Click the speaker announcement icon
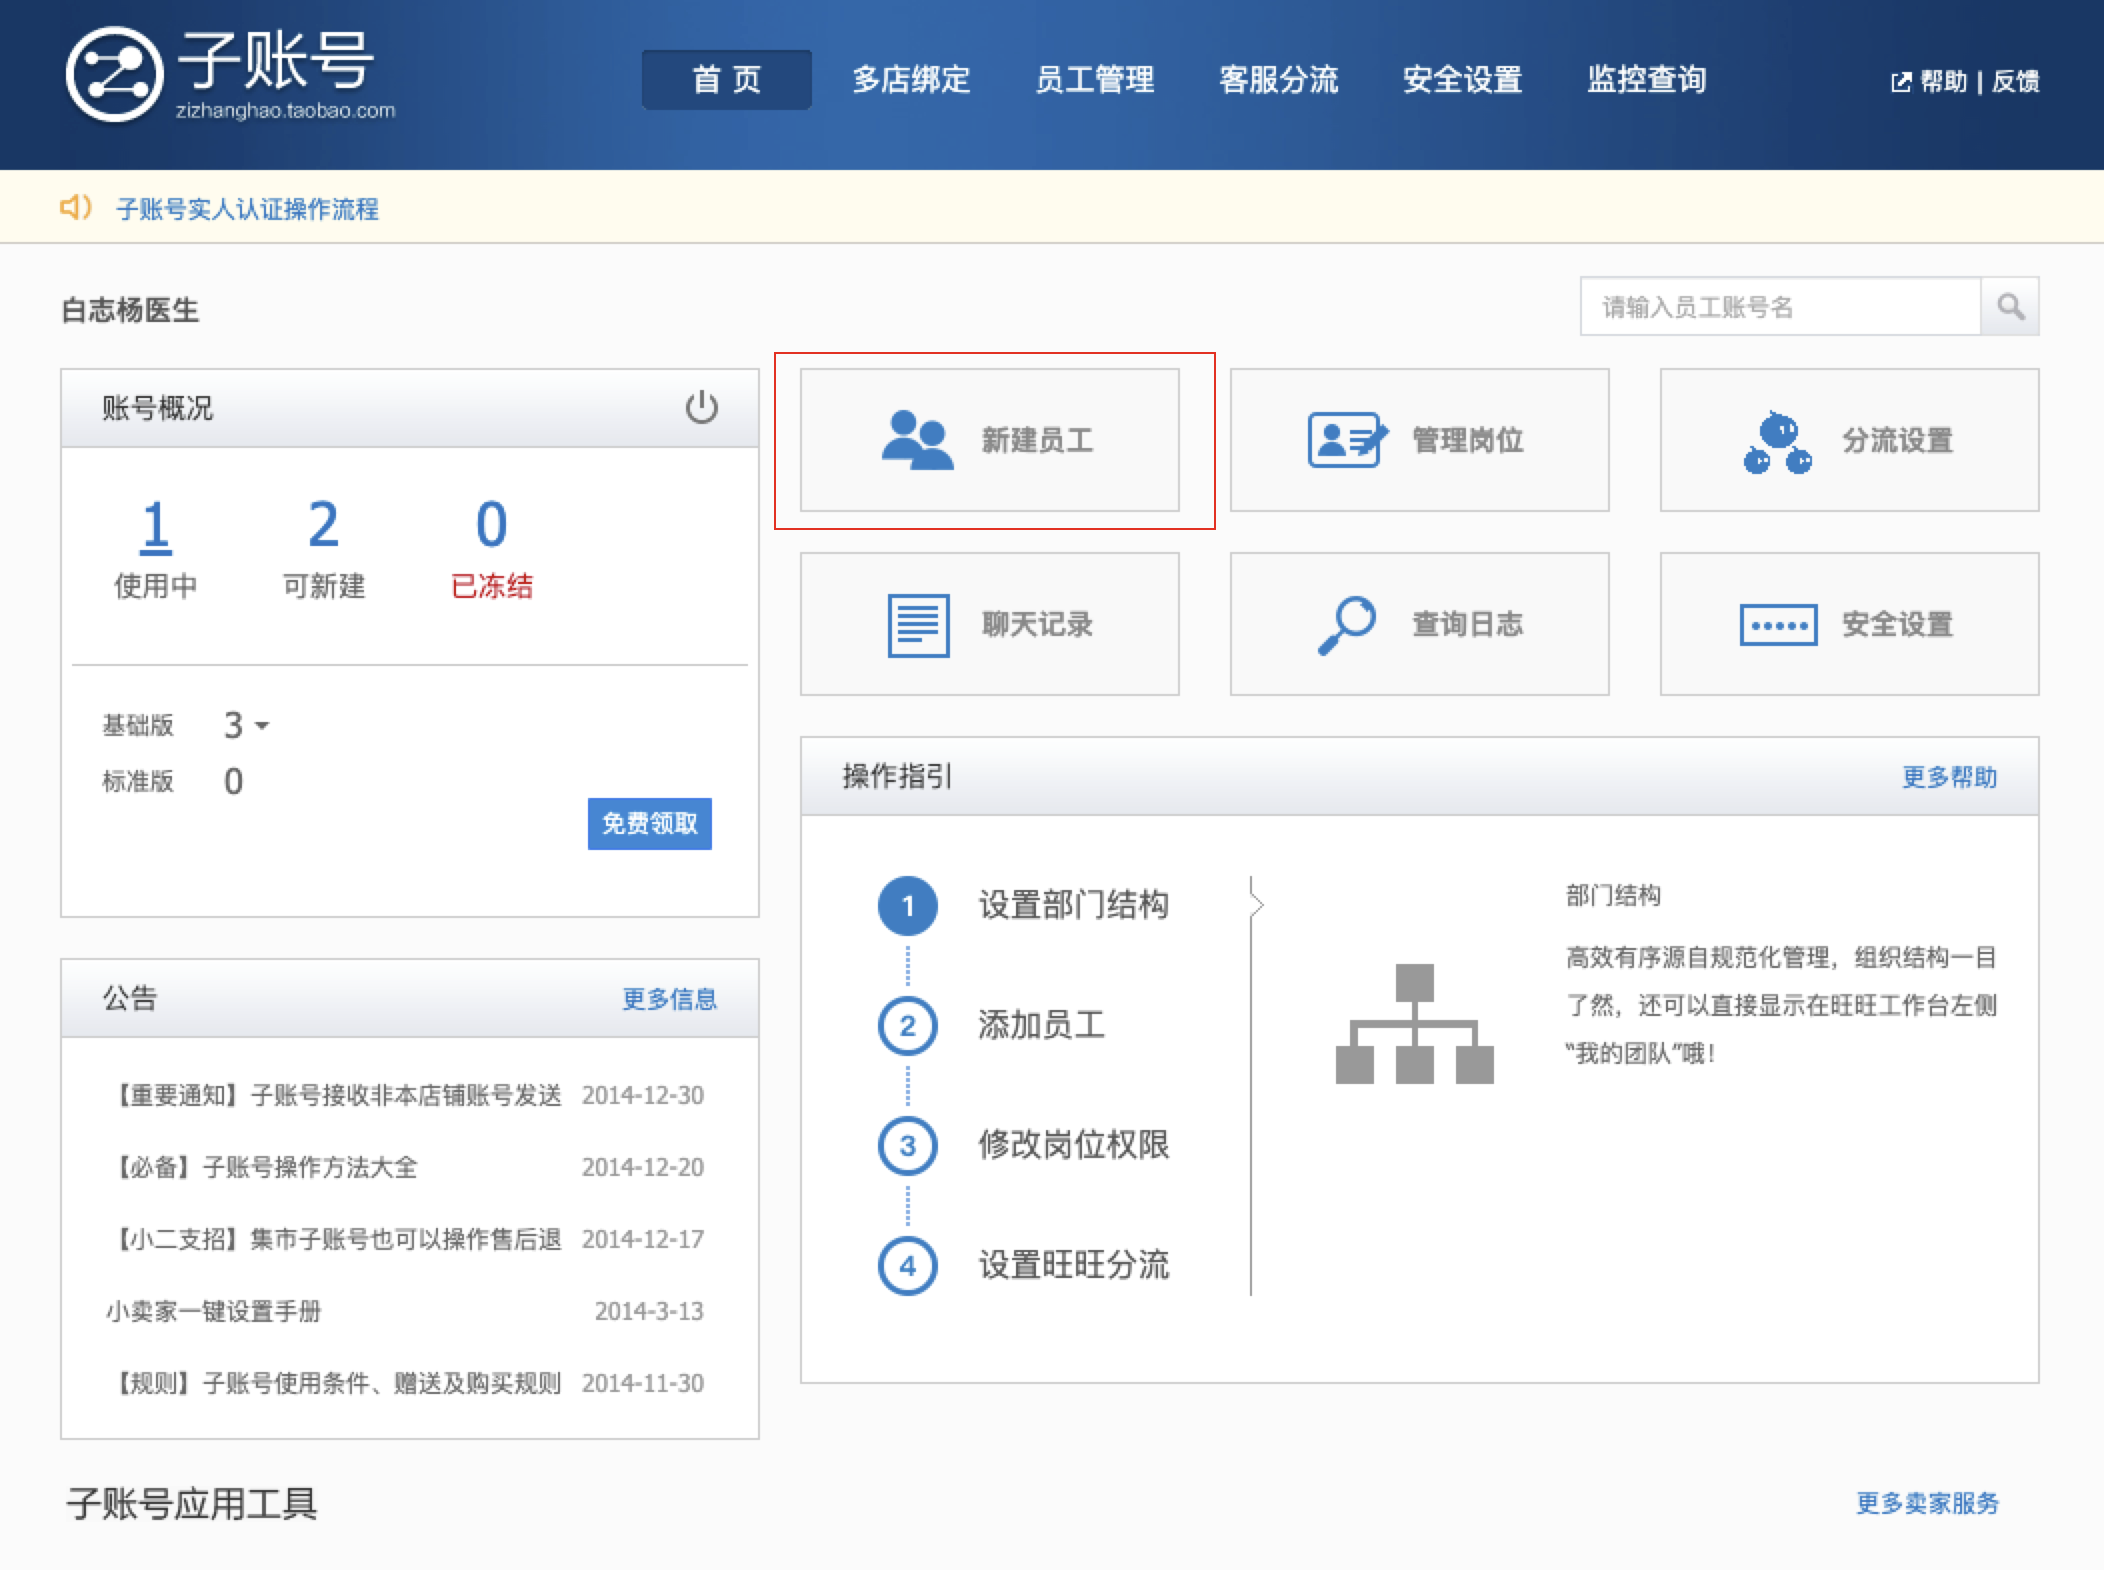This screenshot has height=1570, width=2104. (76, 208)
